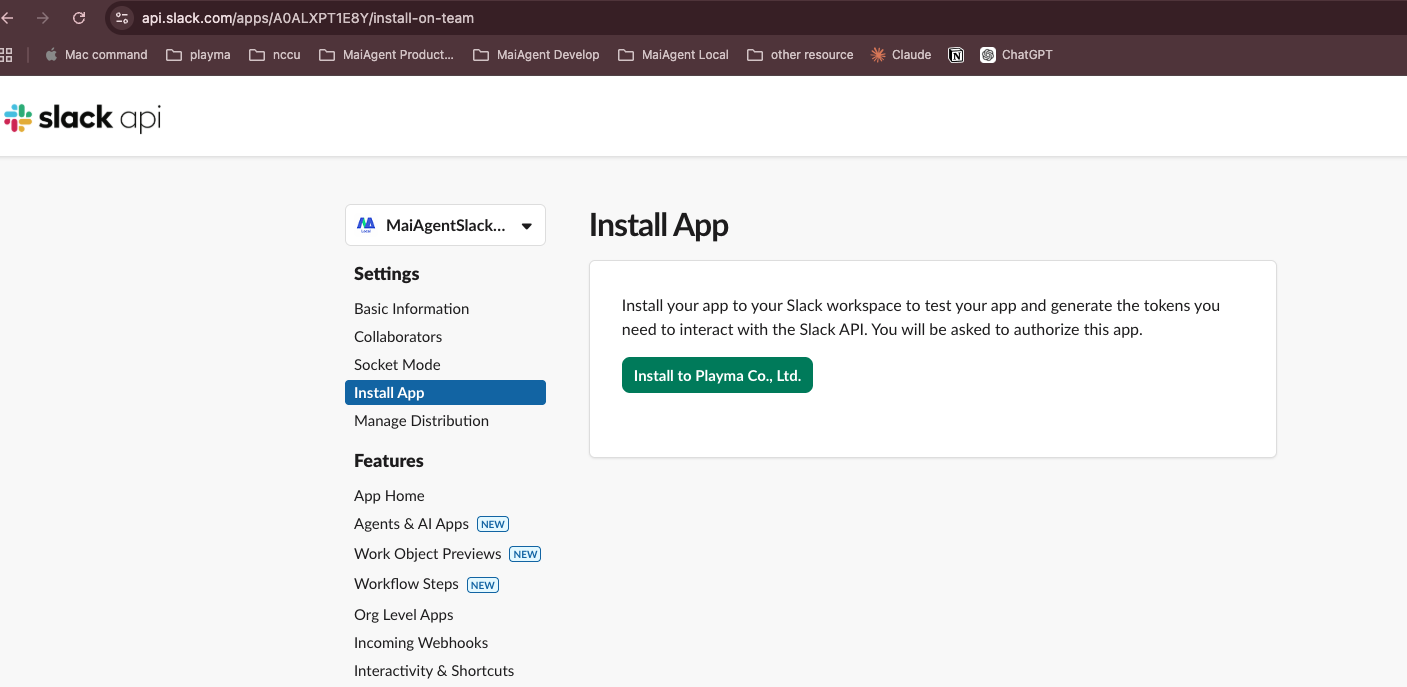Image resolution: width=1407 pixels, height=687 pixels.
Task: Select Basic Information in Settings
Action: pyautogui.click(x=411, y=309)
